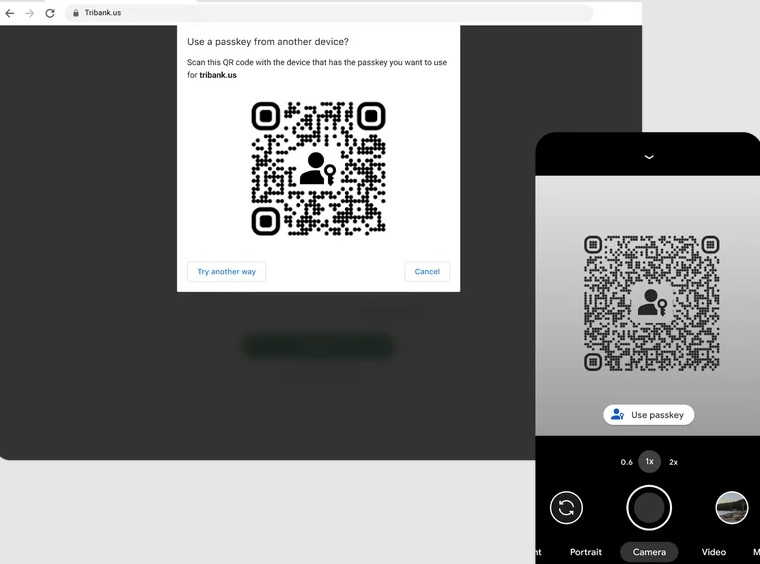This screenshot has width=760, height=564.
Task: Flip camera with switch icon
Action: 566,508
